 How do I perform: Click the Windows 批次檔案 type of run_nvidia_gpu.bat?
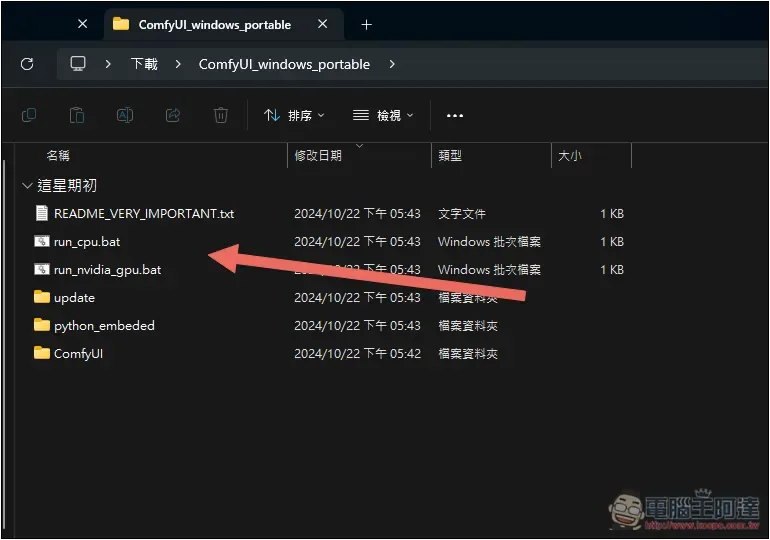coord(489,270)
